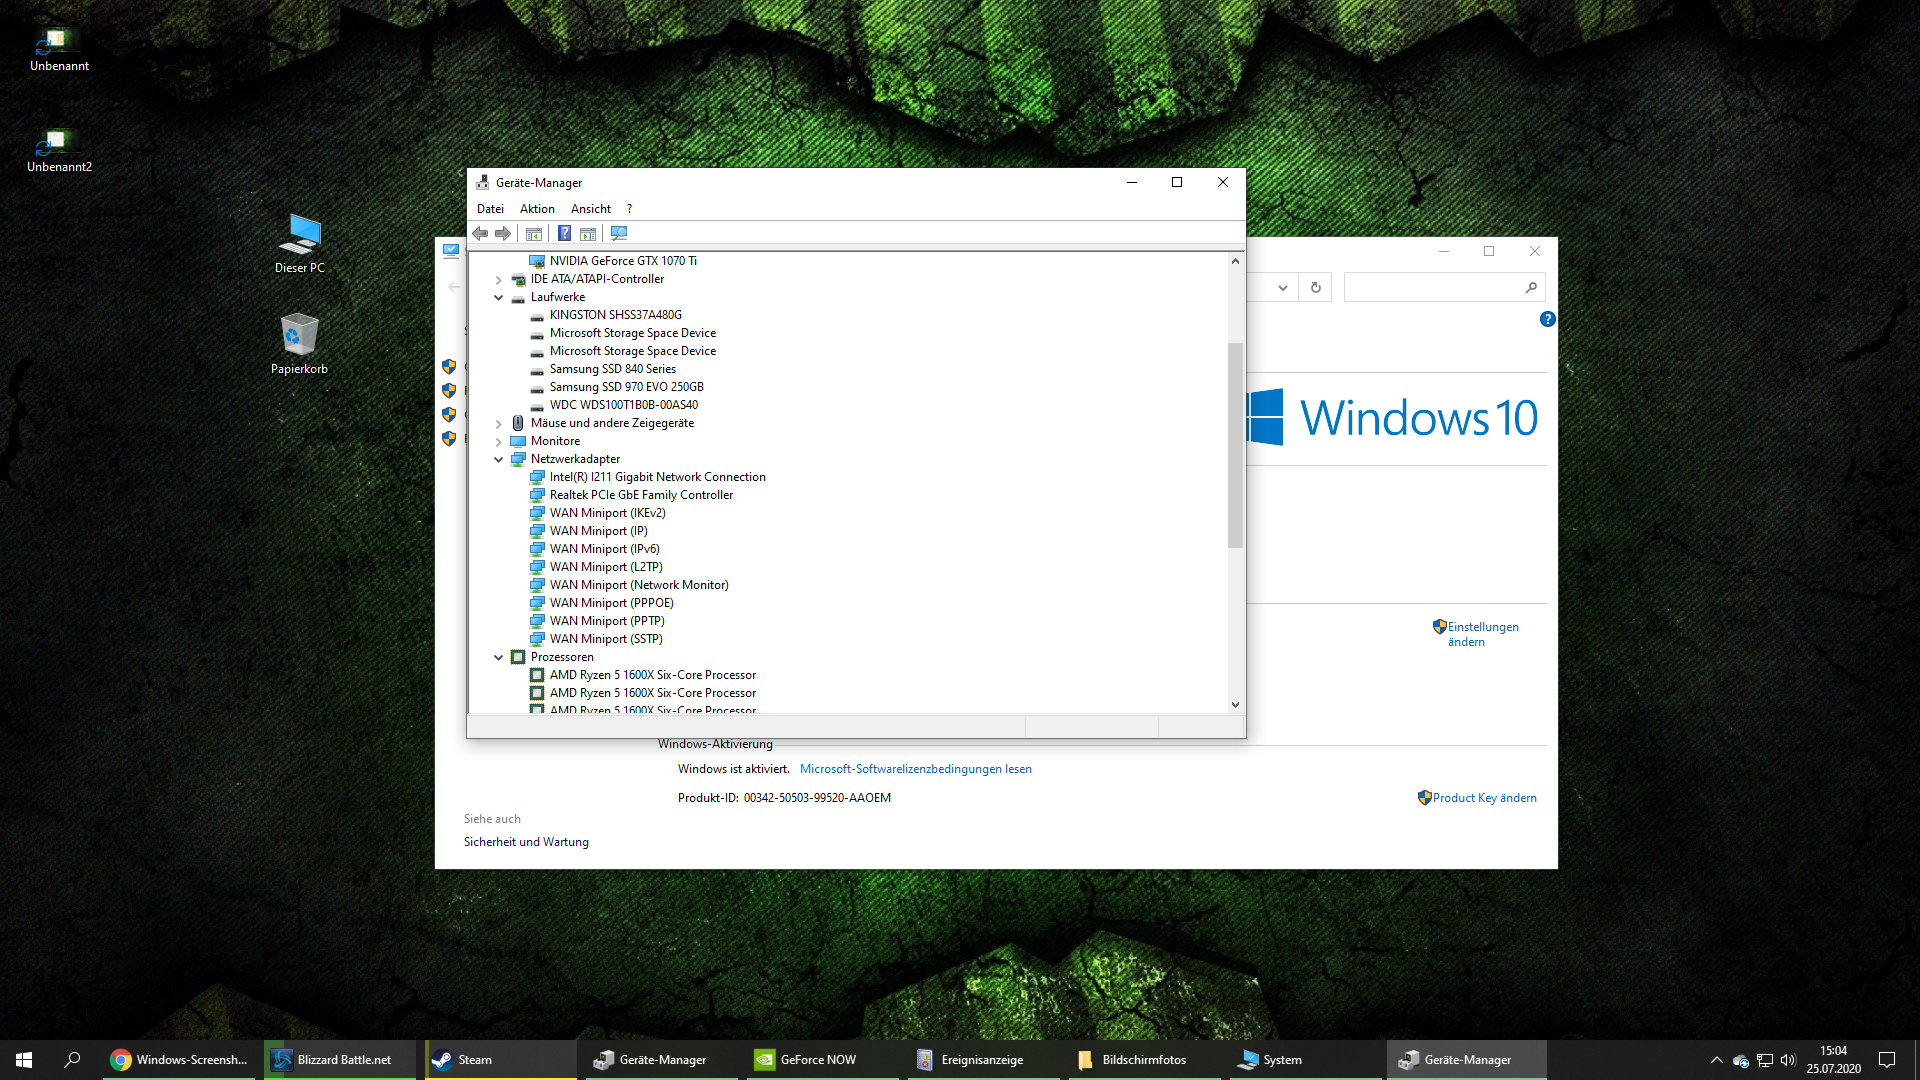The height and width of the screenshot is (1080, 1920).
Task: Click the show/hide action pane icon
Action: pyautogui.click(x=588, y=233)
